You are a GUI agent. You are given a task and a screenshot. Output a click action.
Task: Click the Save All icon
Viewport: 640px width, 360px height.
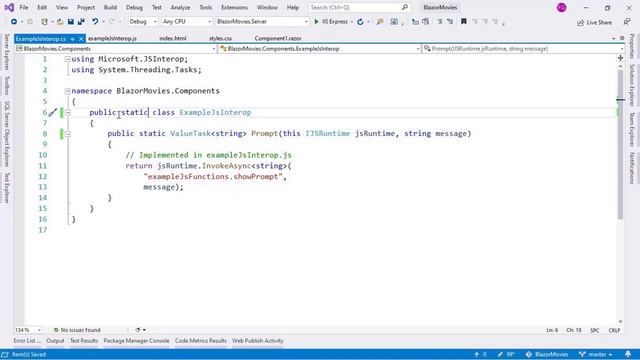[81, 22]
